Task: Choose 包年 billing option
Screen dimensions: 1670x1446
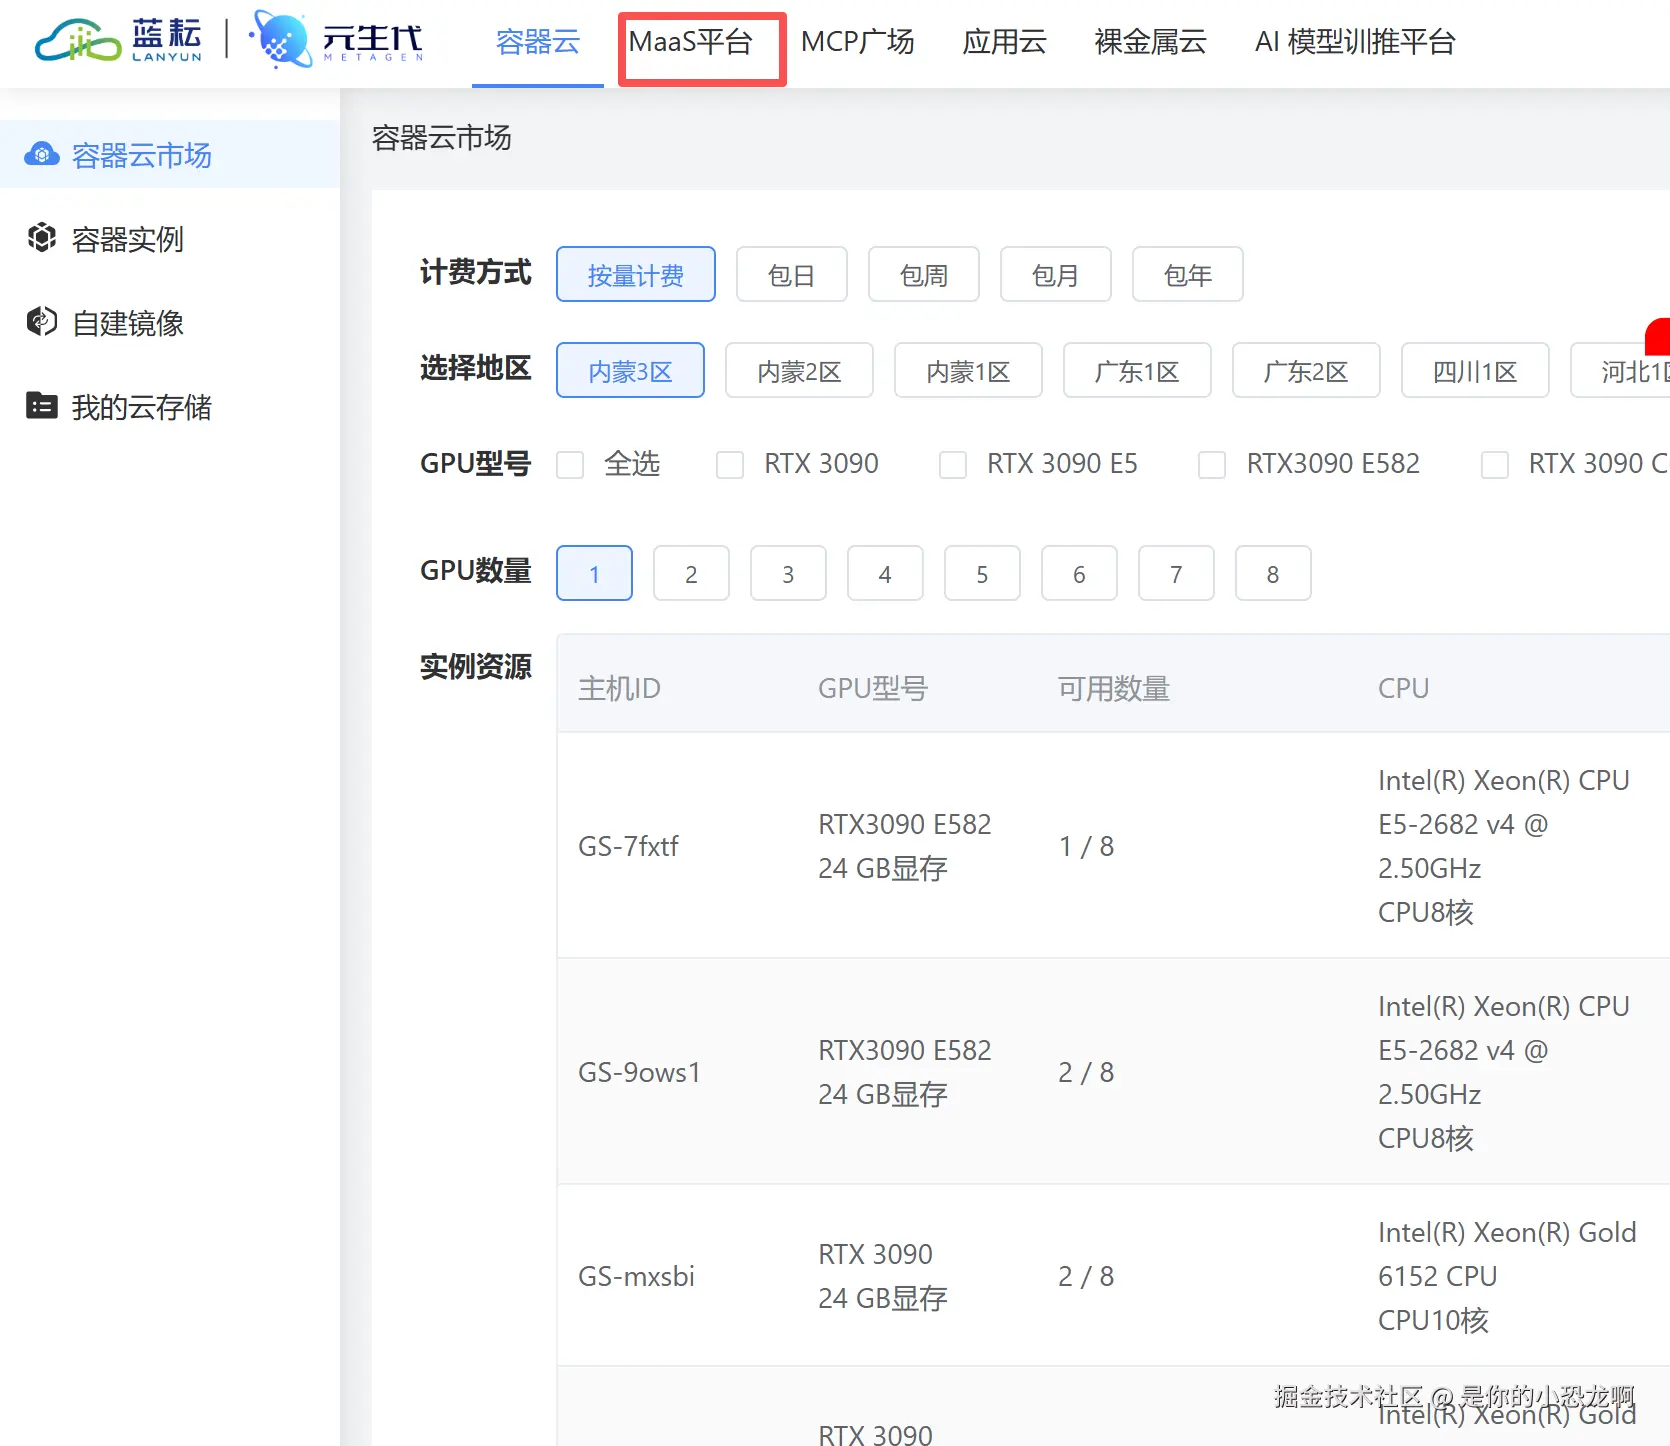Action: [1188, 274]
